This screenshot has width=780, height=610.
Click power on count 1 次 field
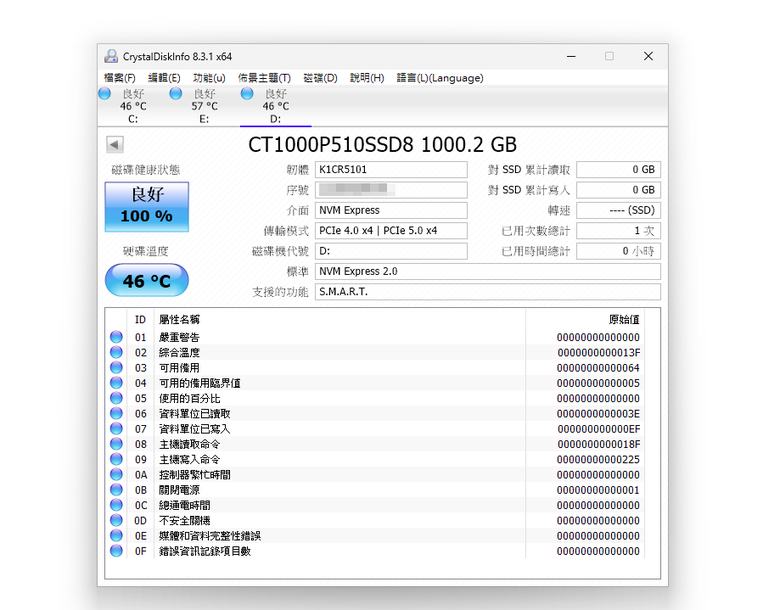618,231
